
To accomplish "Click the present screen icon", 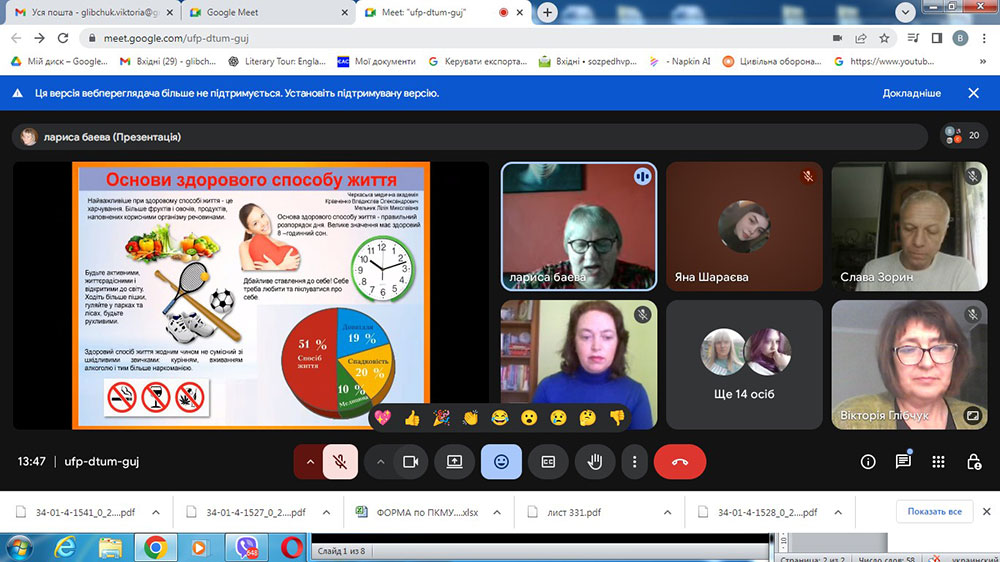I will point(454,462).
